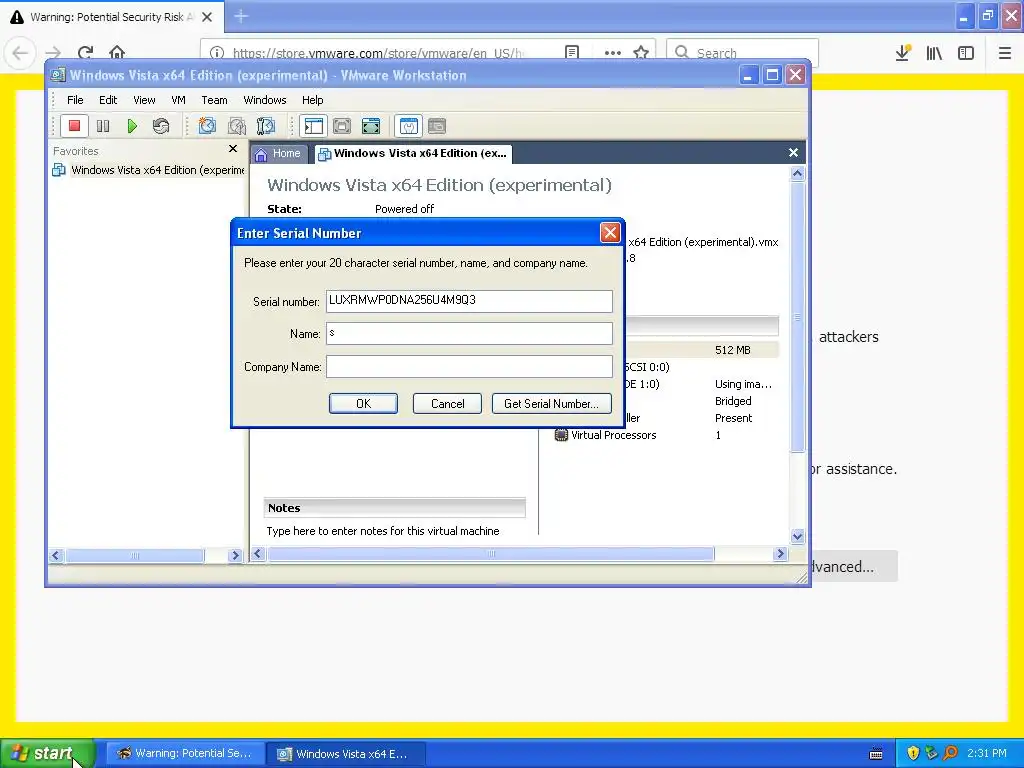Click the summary pane scroll up arrow
The height and width of the screenshot is (768, 1024).
point(797,174)
